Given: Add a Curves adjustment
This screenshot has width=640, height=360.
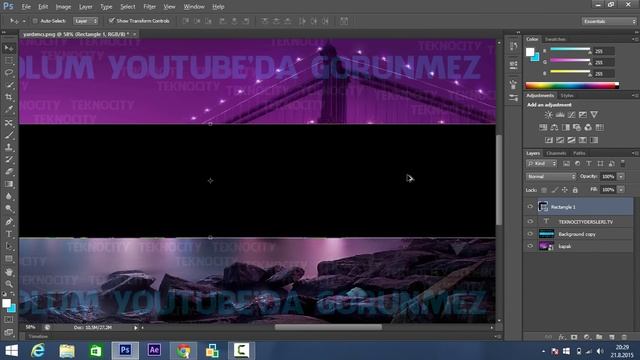Looking at the screenshot, I should point(571,115).
